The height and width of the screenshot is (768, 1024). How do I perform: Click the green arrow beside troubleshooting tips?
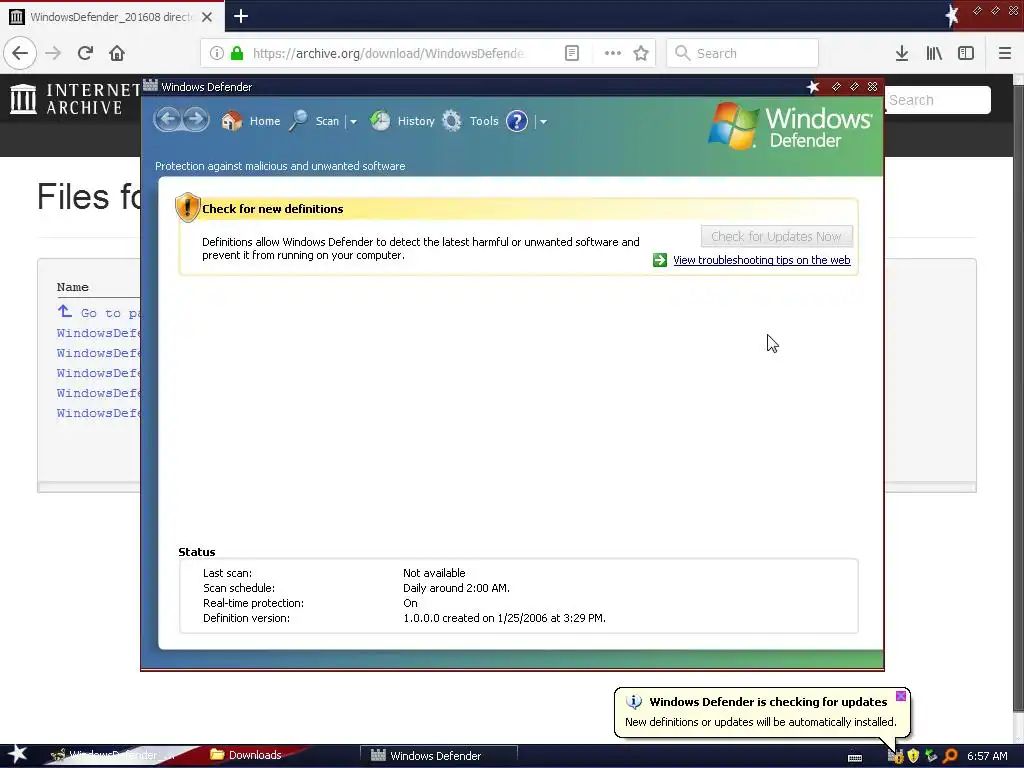[660, 260]
